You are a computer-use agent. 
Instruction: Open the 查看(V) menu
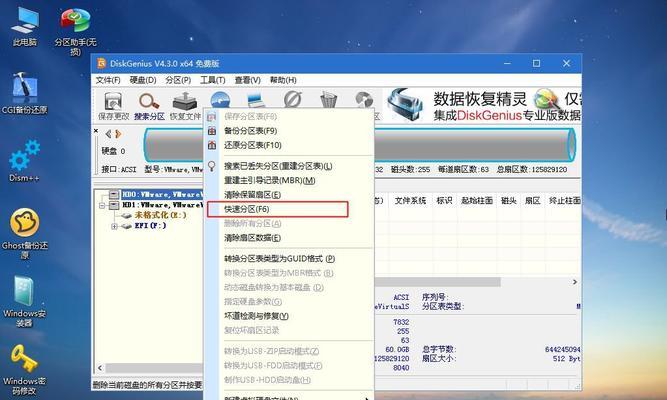pyautogui.click(x=247, y=80)
